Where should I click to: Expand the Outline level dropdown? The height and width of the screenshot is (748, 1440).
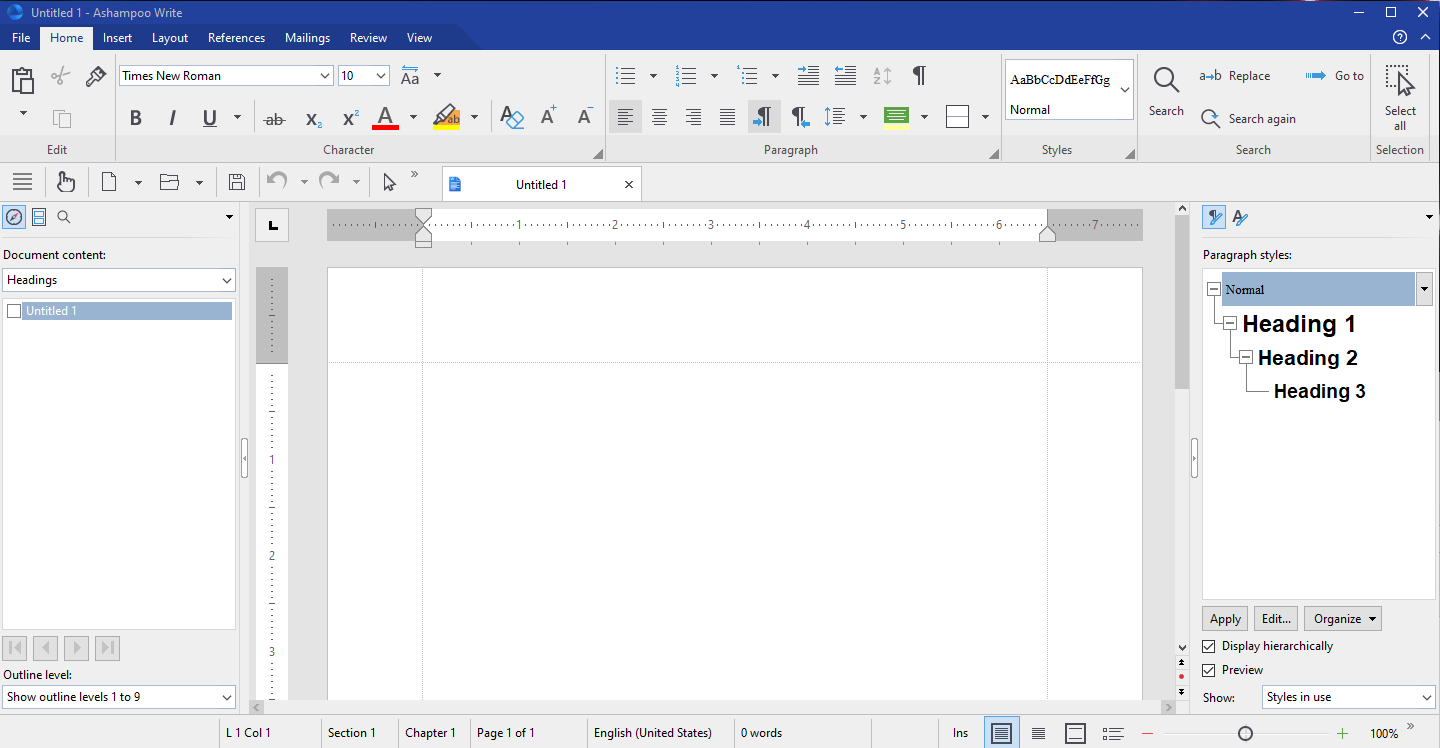[225, 697]
